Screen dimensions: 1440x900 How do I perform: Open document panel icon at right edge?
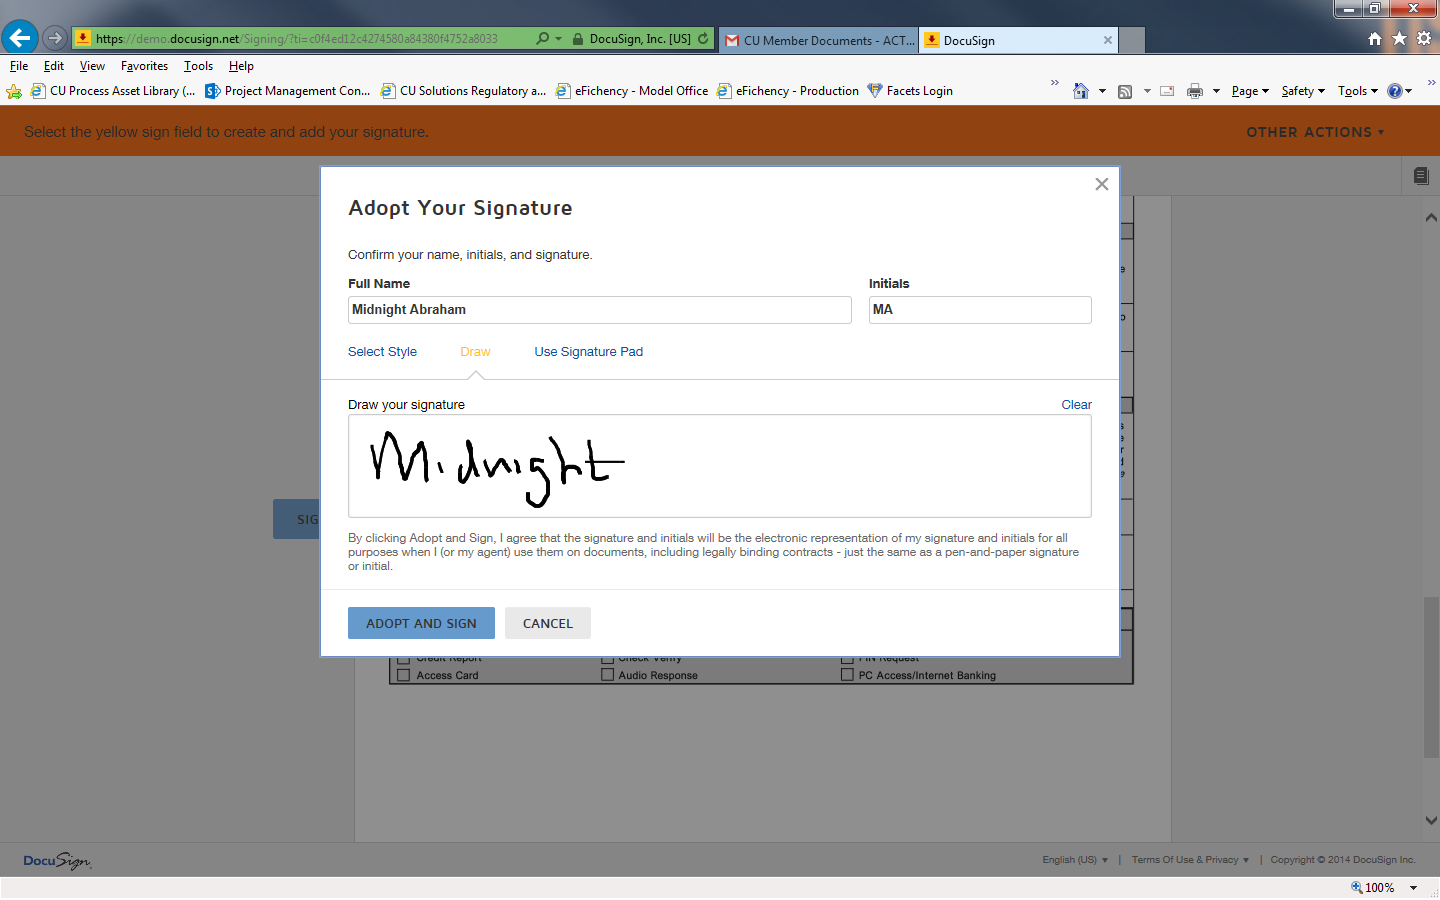point(1421,176)
